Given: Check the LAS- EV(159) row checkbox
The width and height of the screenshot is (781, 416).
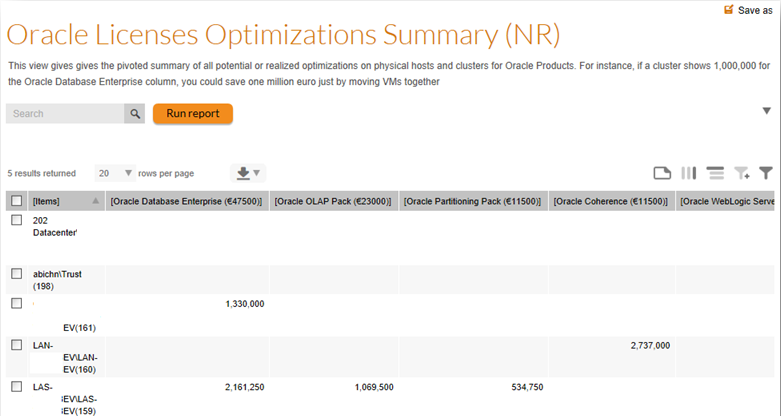Looking at the screenshot, I should (x=16, y=386).
